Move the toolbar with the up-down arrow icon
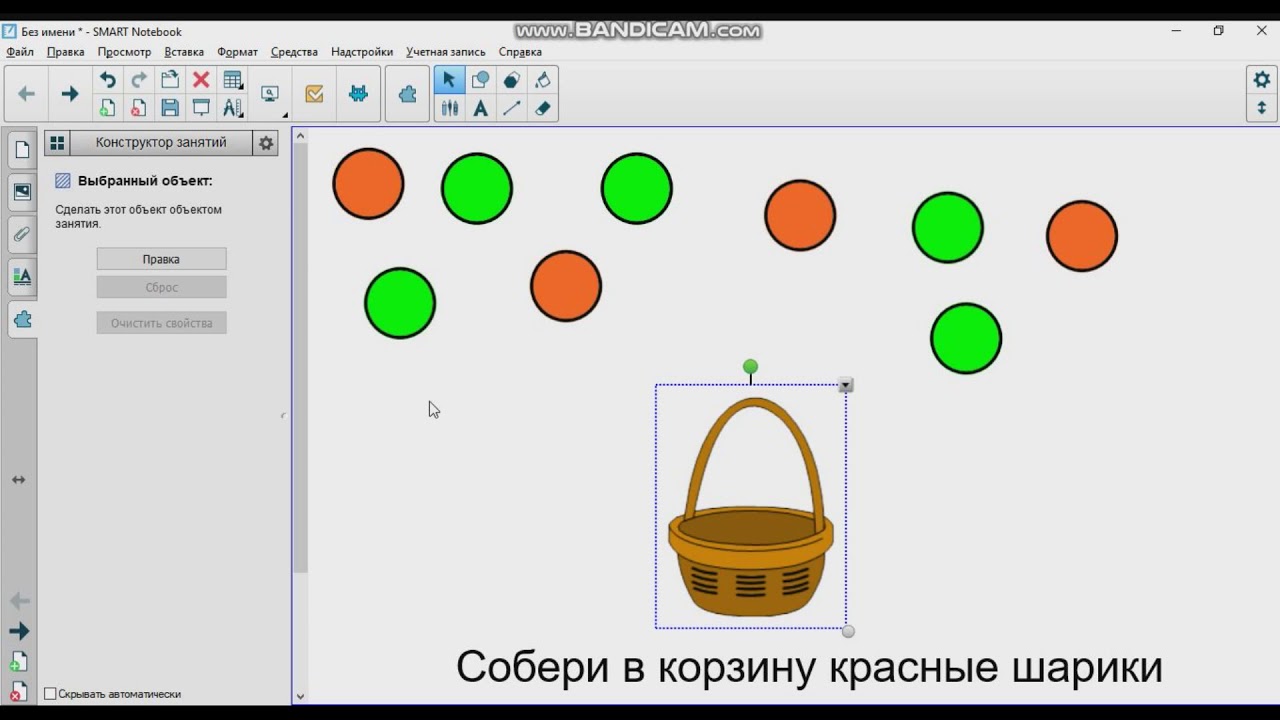The image size is (1280, 720). (x=1261, y=108)
